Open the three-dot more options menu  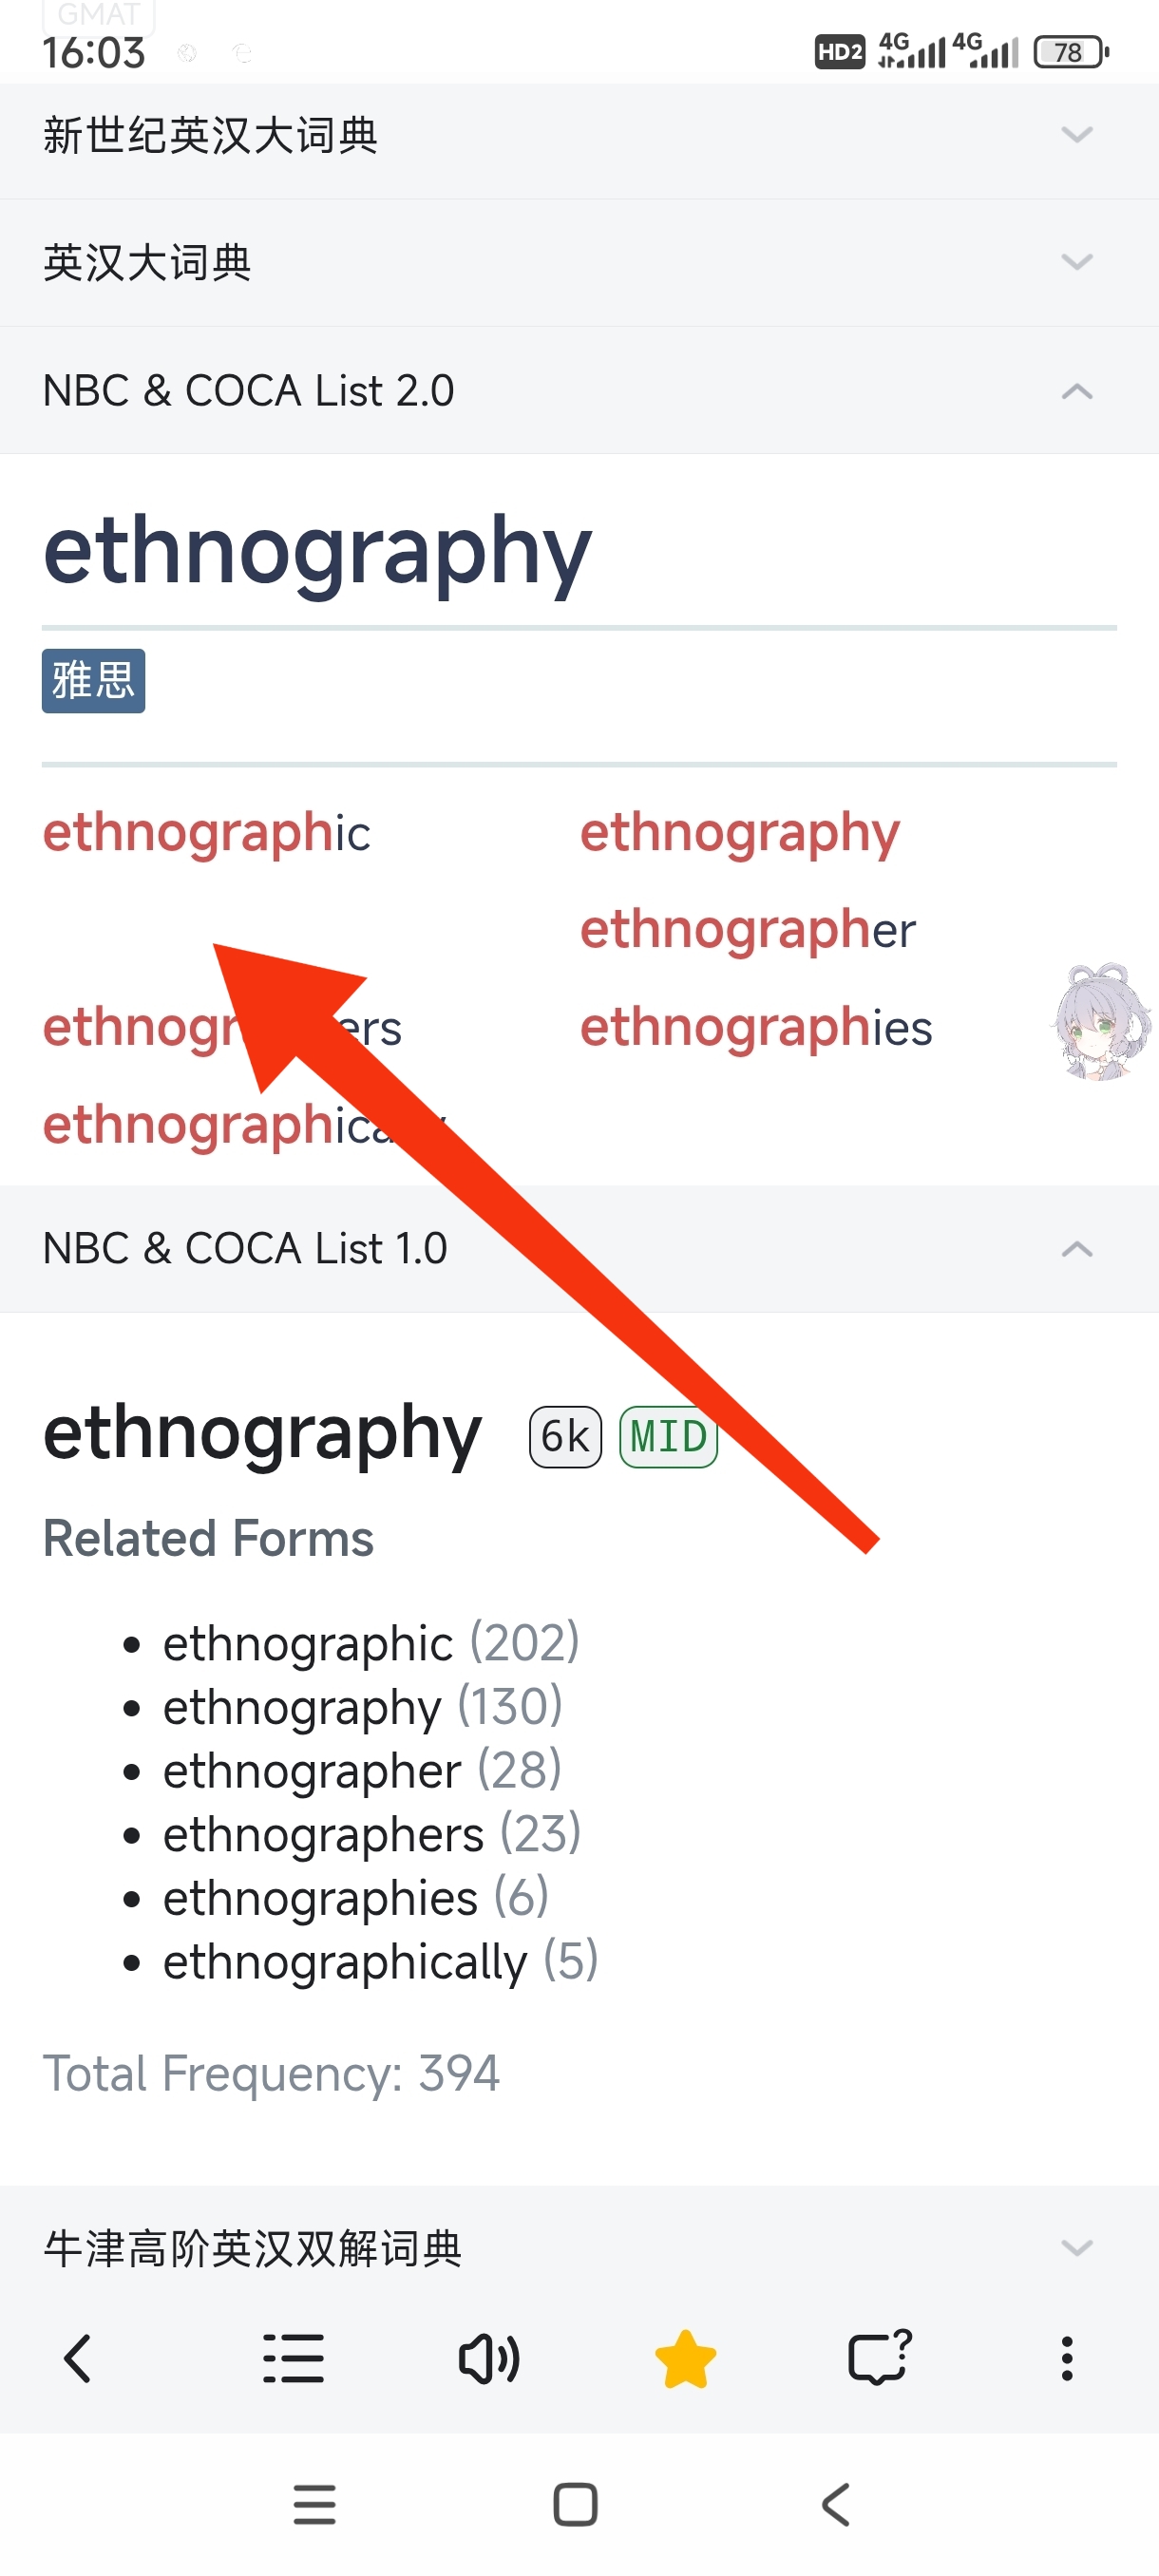[x=1067, y=2359]
